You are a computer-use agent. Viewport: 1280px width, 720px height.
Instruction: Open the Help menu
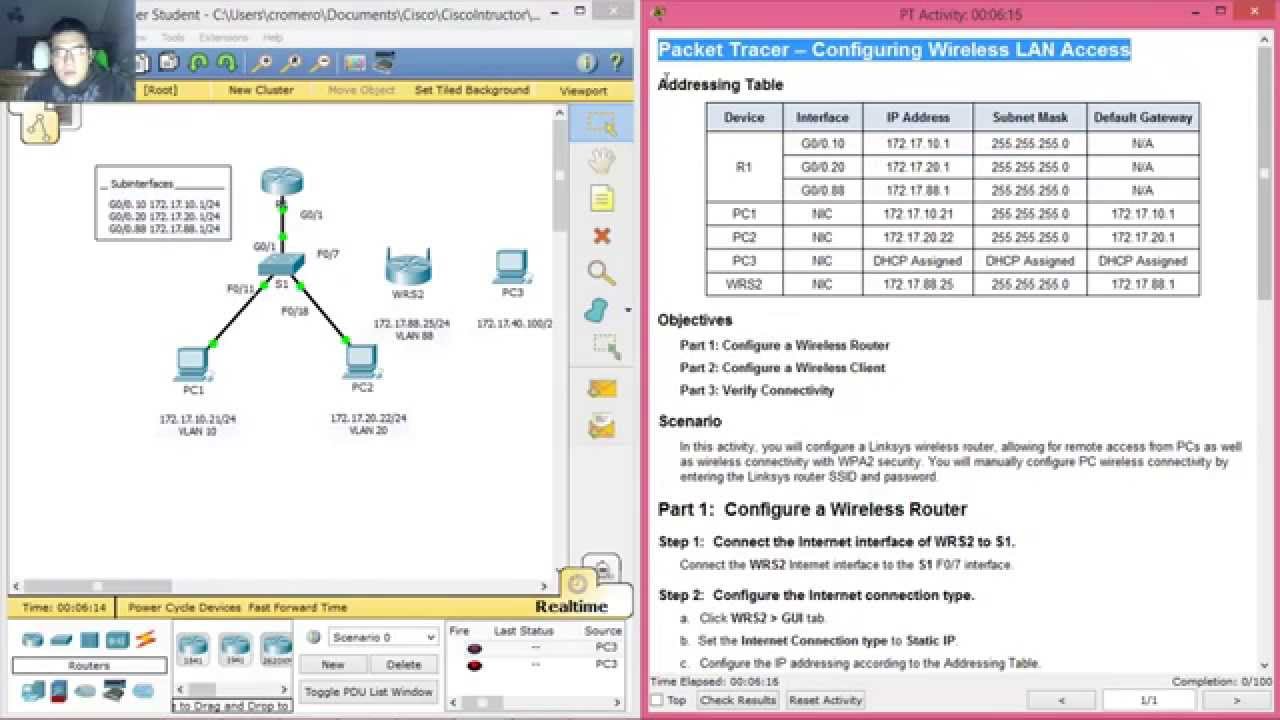click(273, 37)
